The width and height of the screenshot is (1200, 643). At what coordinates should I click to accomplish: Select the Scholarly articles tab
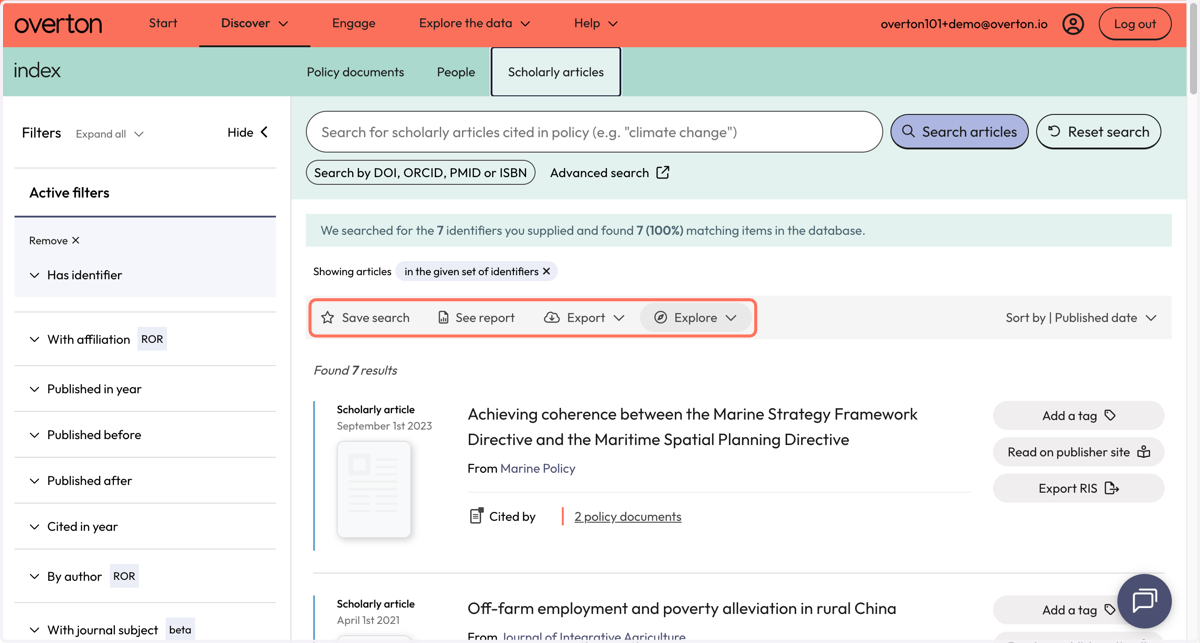(x=556, y=72)
